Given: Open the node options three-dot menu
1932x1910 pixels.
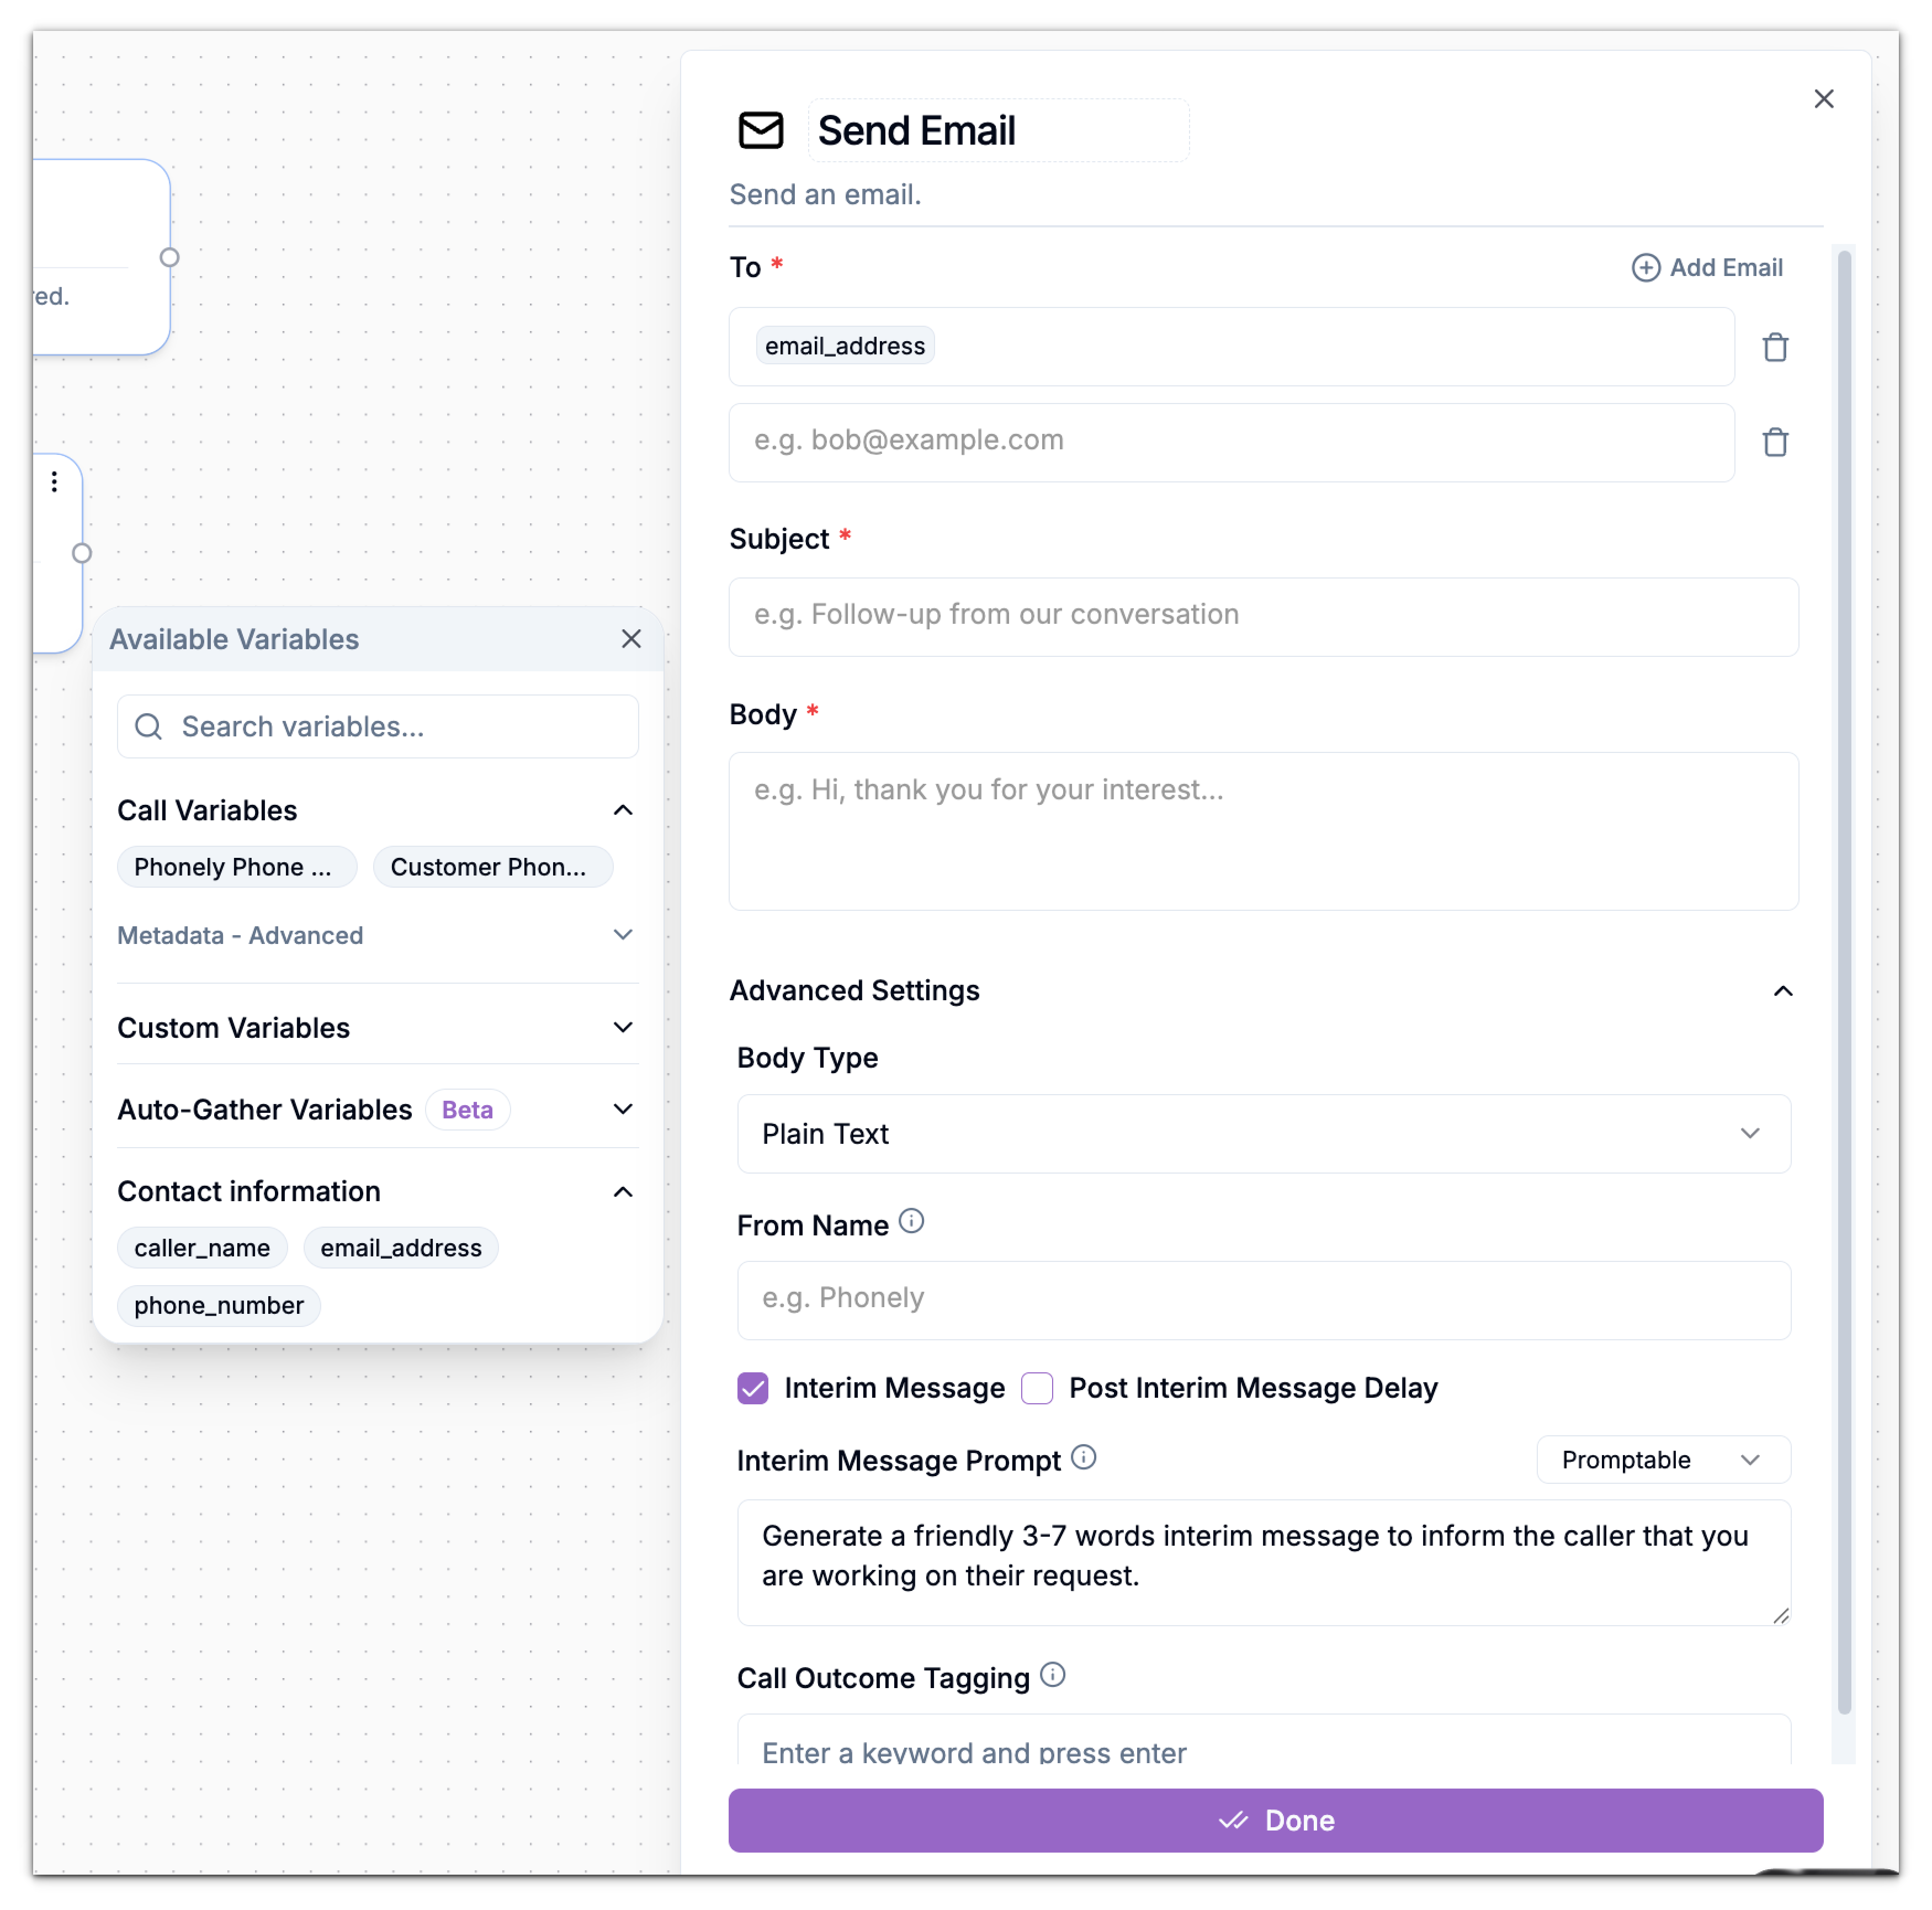Looking at the screenshot, I should coord(54,481).
